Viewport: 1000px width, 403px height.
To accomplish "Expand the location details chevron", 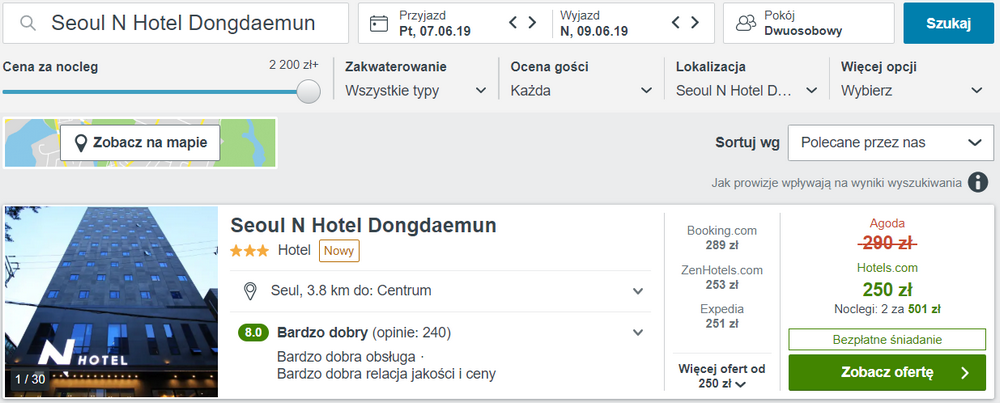I will [638, 291].
